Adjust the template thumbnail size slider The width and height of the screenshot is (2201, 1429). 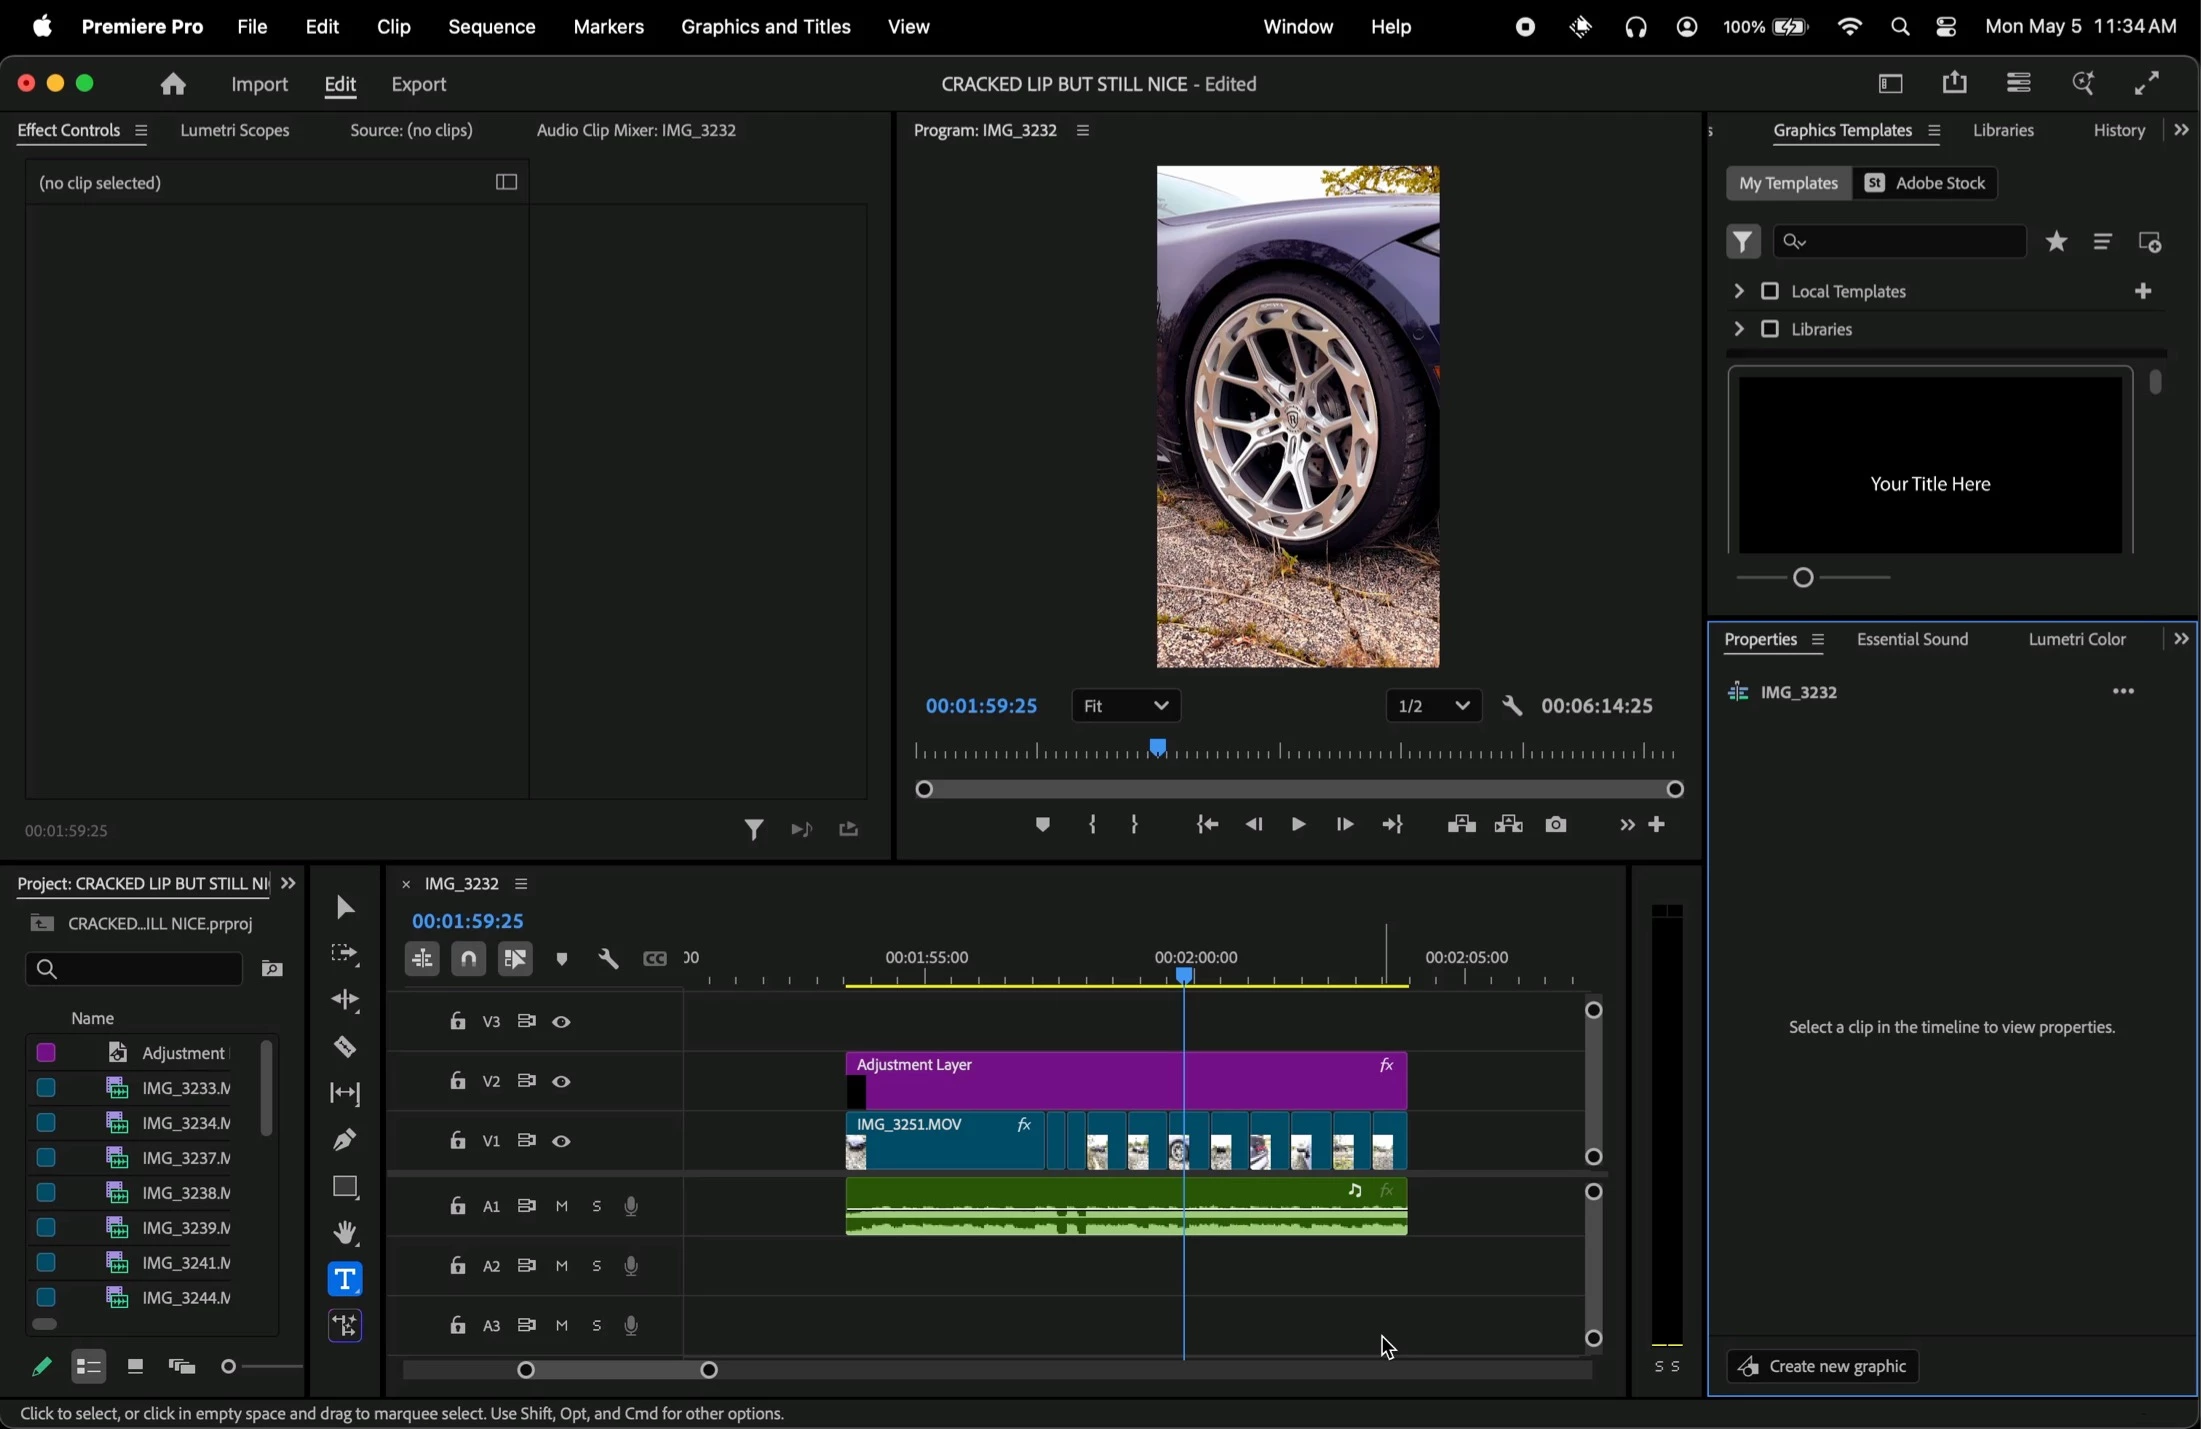(x=1804, y=578)
